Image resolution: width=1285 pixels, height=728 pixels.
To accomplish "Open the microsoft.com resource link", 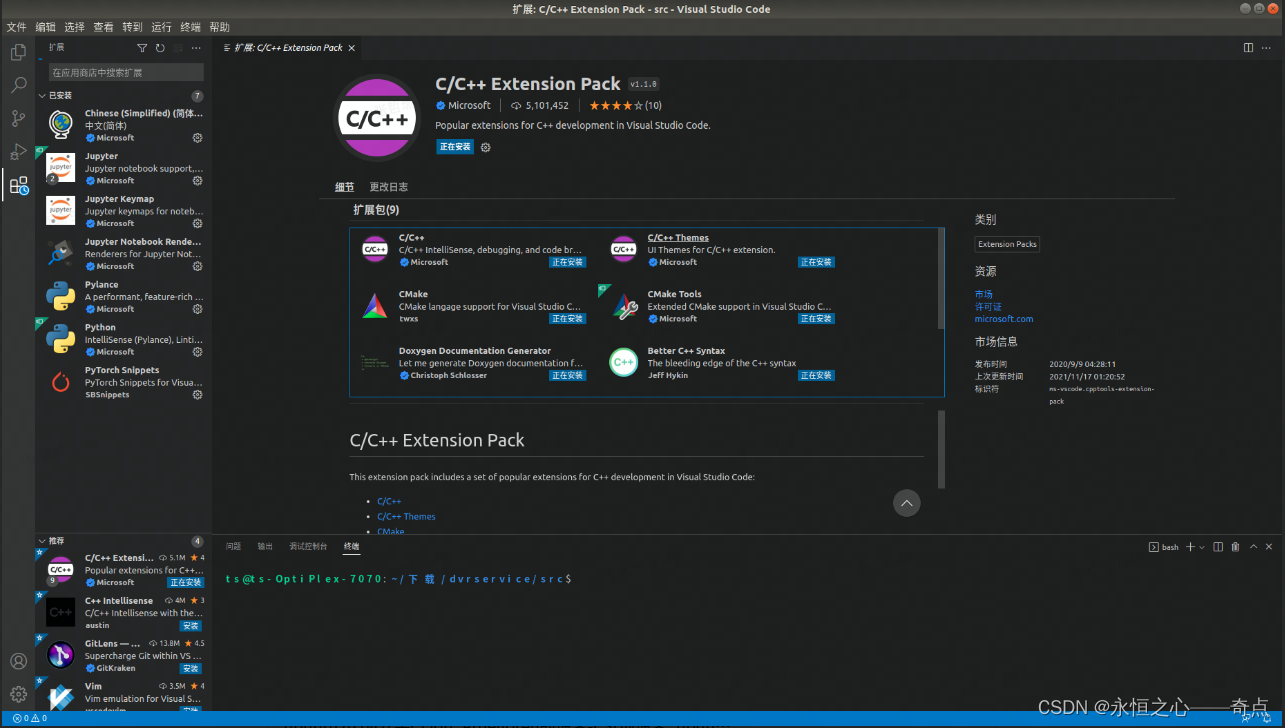I will [x=1004, y=318].
